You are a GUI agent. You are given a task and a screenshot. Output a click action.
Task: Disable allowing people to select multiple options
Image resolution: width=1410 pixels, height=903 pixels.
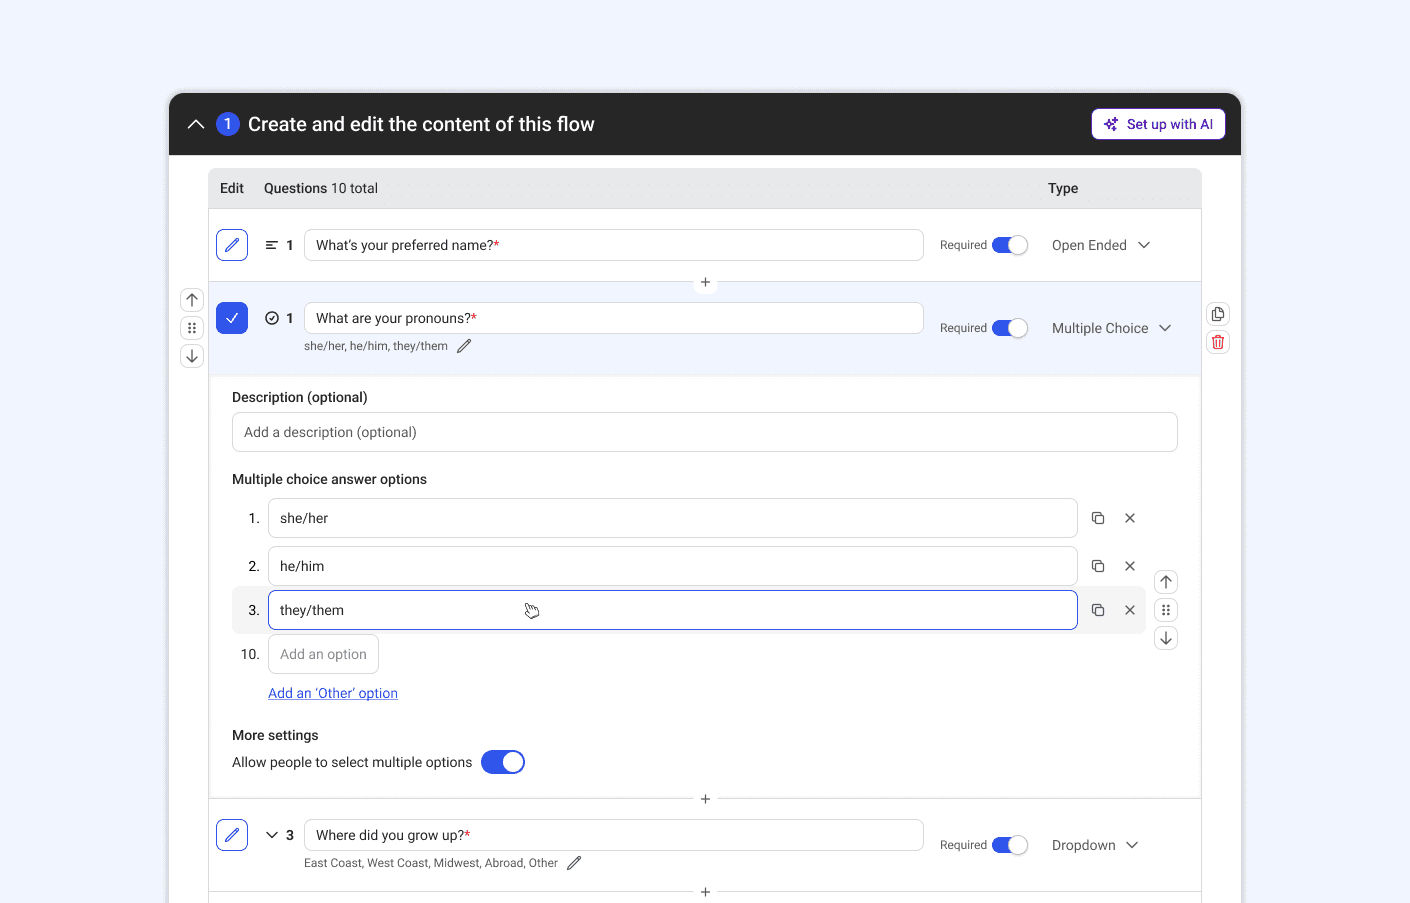tap(503, 762)
